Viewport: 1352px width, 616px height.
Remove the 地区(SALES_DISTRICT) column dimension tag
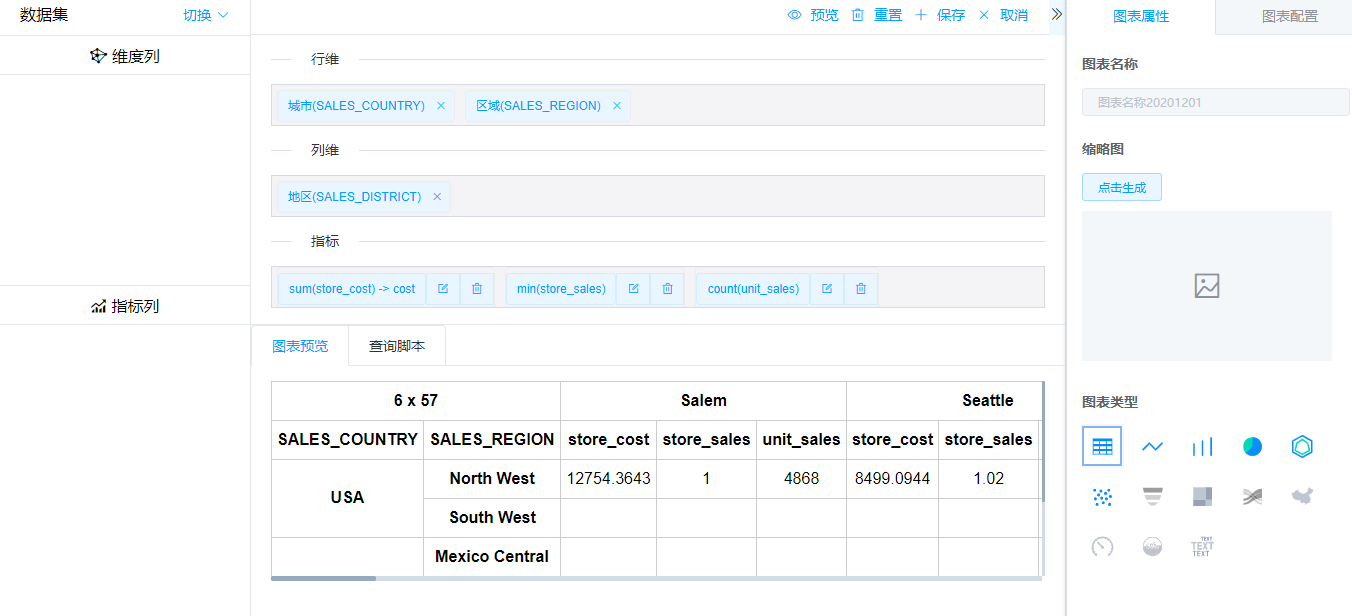tap(437, 197)
